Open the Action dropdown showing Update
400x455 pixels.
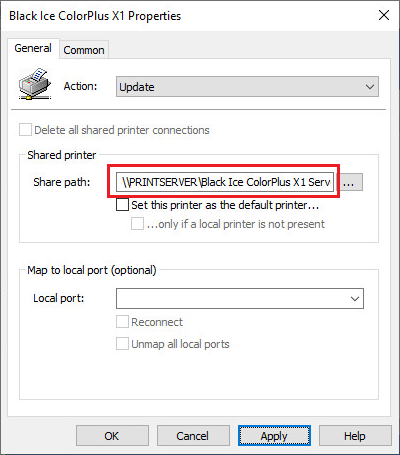(247, 87)
